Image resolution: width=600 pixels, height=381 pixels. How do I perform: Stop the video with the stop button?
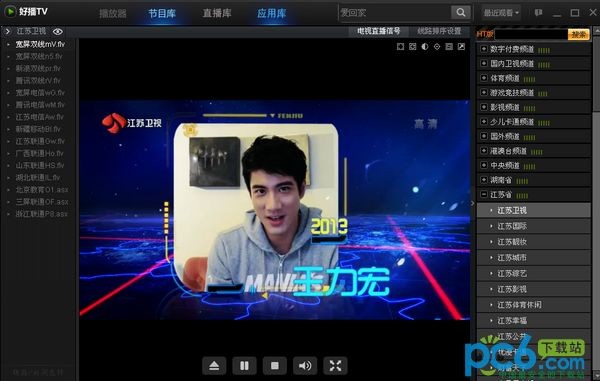tap(274, 366)
